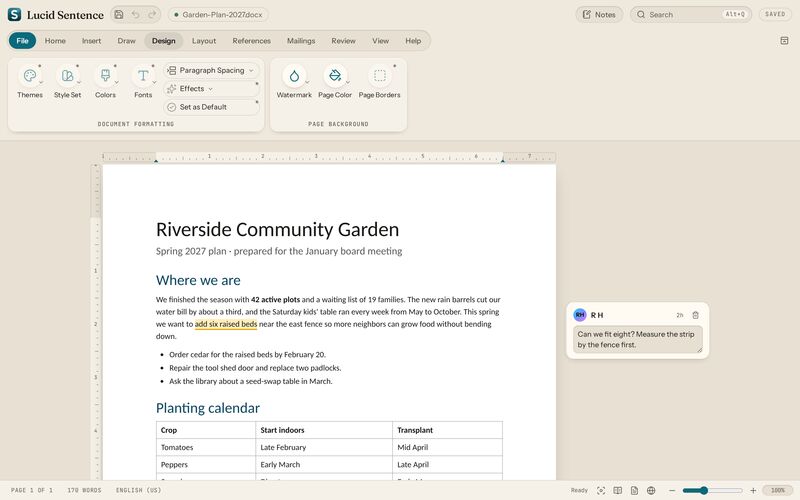Click Set as Default

pyautogui.click(x=211, y=107)
